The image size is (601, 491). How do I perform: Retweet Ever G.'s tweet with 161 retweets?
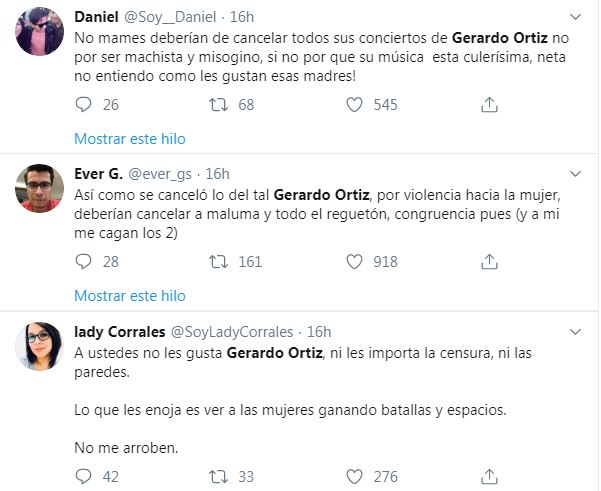pyautogui.click(x=217, y=262)
